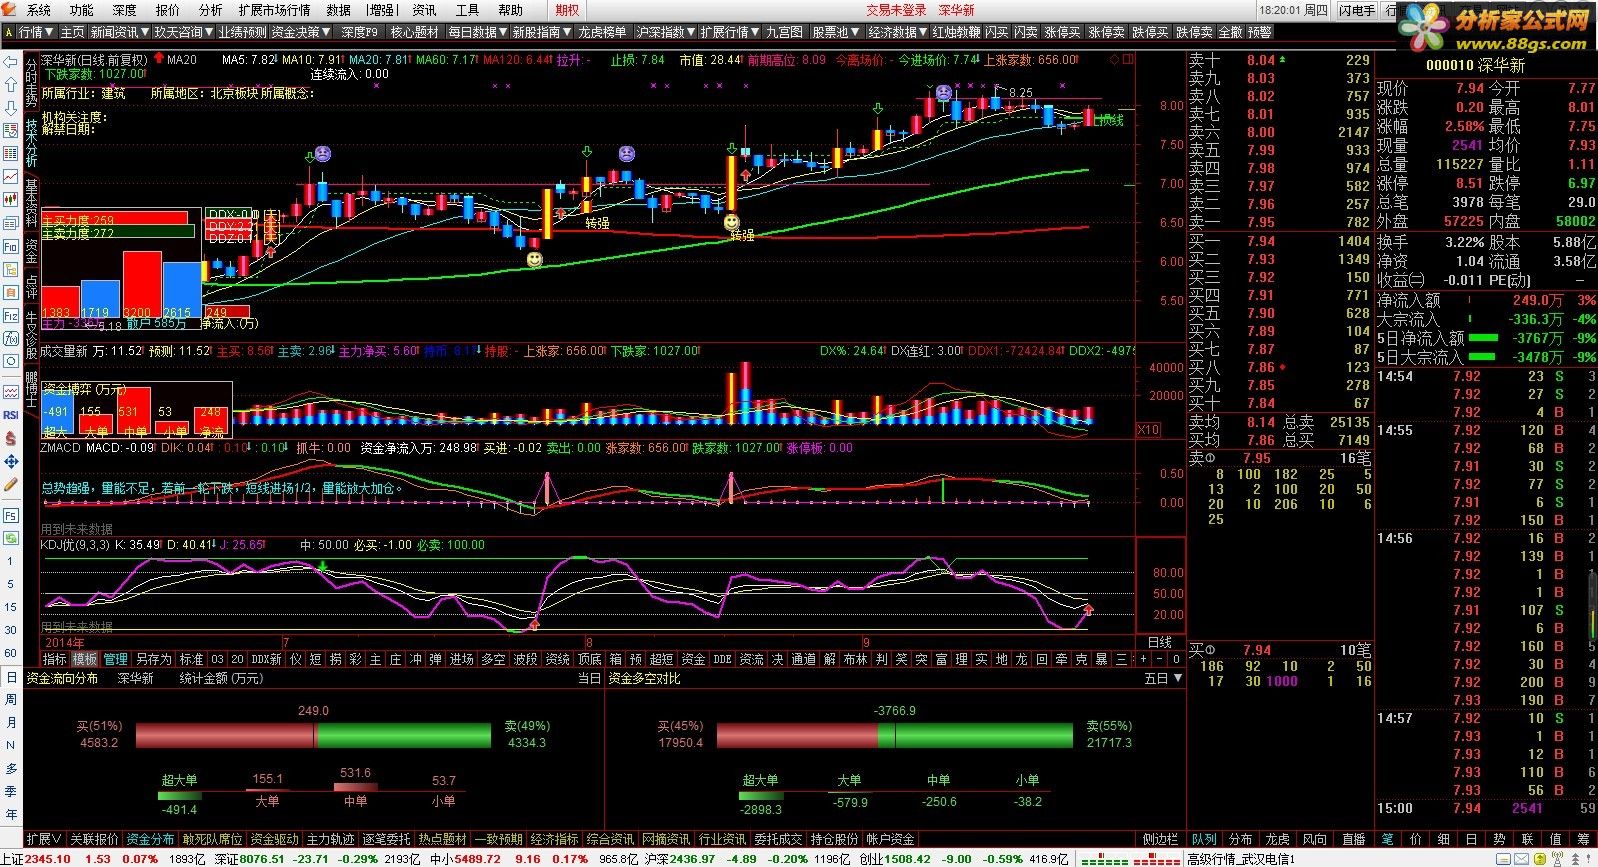Switch to 基本资料 in left sidebar
This screenshot has height=867, width=1598.
click(30, 204)
